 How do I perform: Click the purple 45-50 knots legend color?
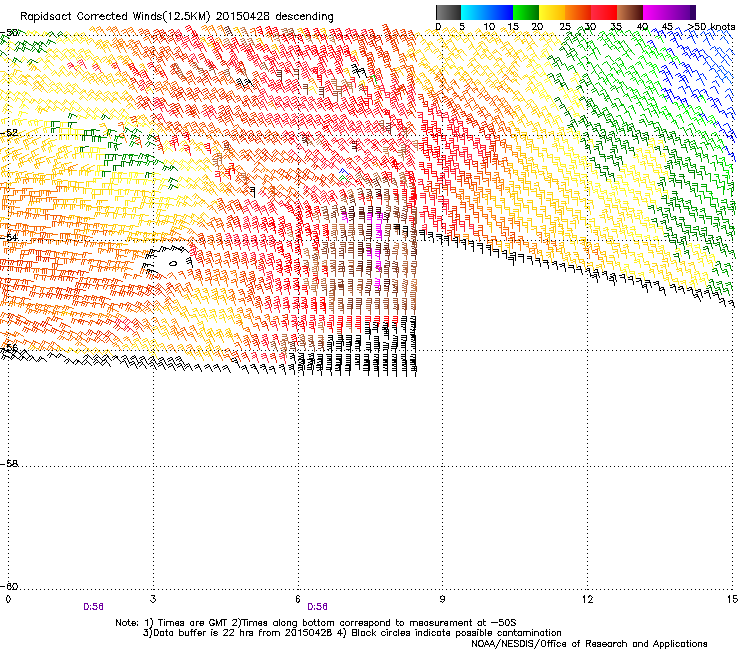coord(682,12)
